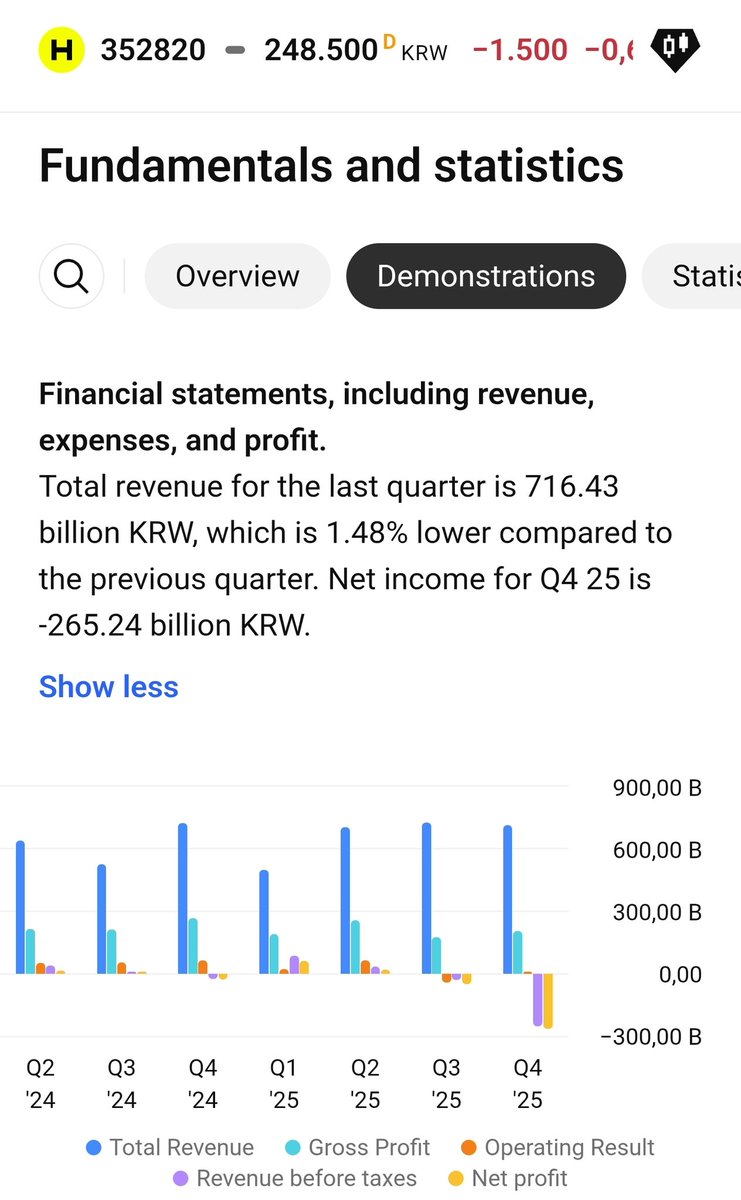Image resolution: width=741 pixels, height=1200 pixels.
Task: Tap the Fundamentals and statistics heading
Action: point(331,165)
